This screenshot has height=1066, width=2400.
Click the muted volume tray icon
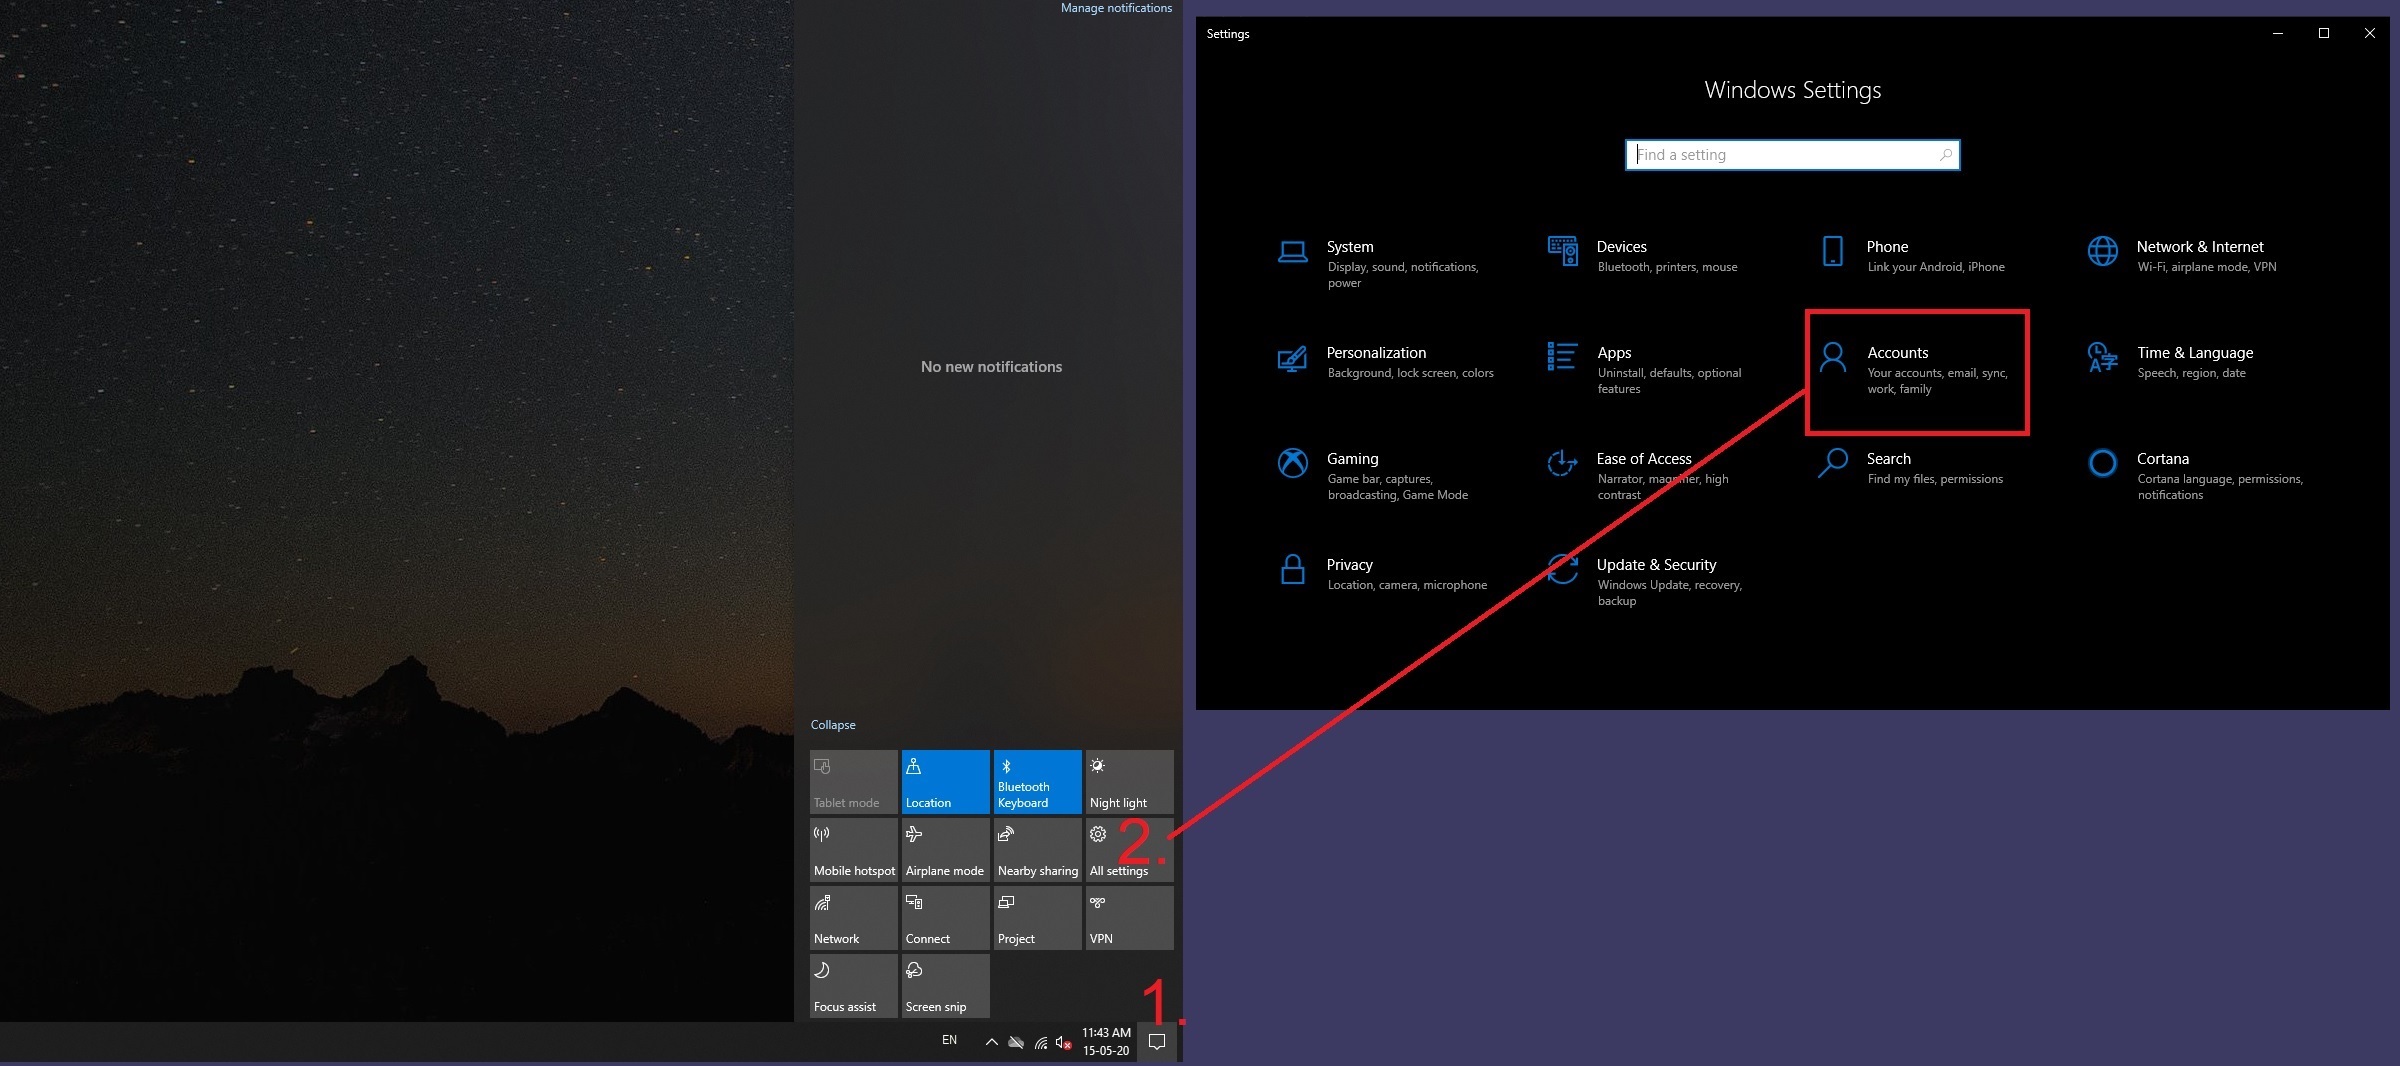(1064, 1042)
